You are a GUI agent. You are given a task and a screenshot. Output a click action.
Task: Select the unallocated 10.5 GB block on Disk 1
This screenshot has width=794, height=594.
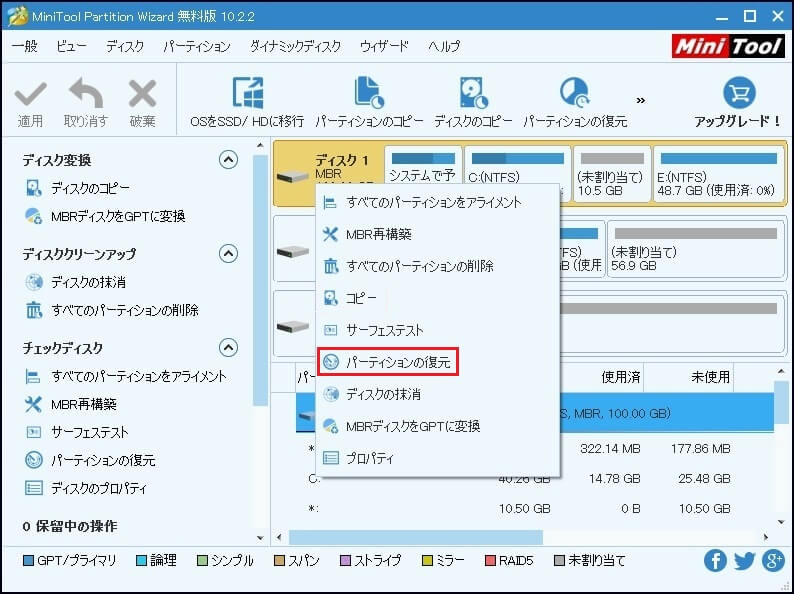612,174
